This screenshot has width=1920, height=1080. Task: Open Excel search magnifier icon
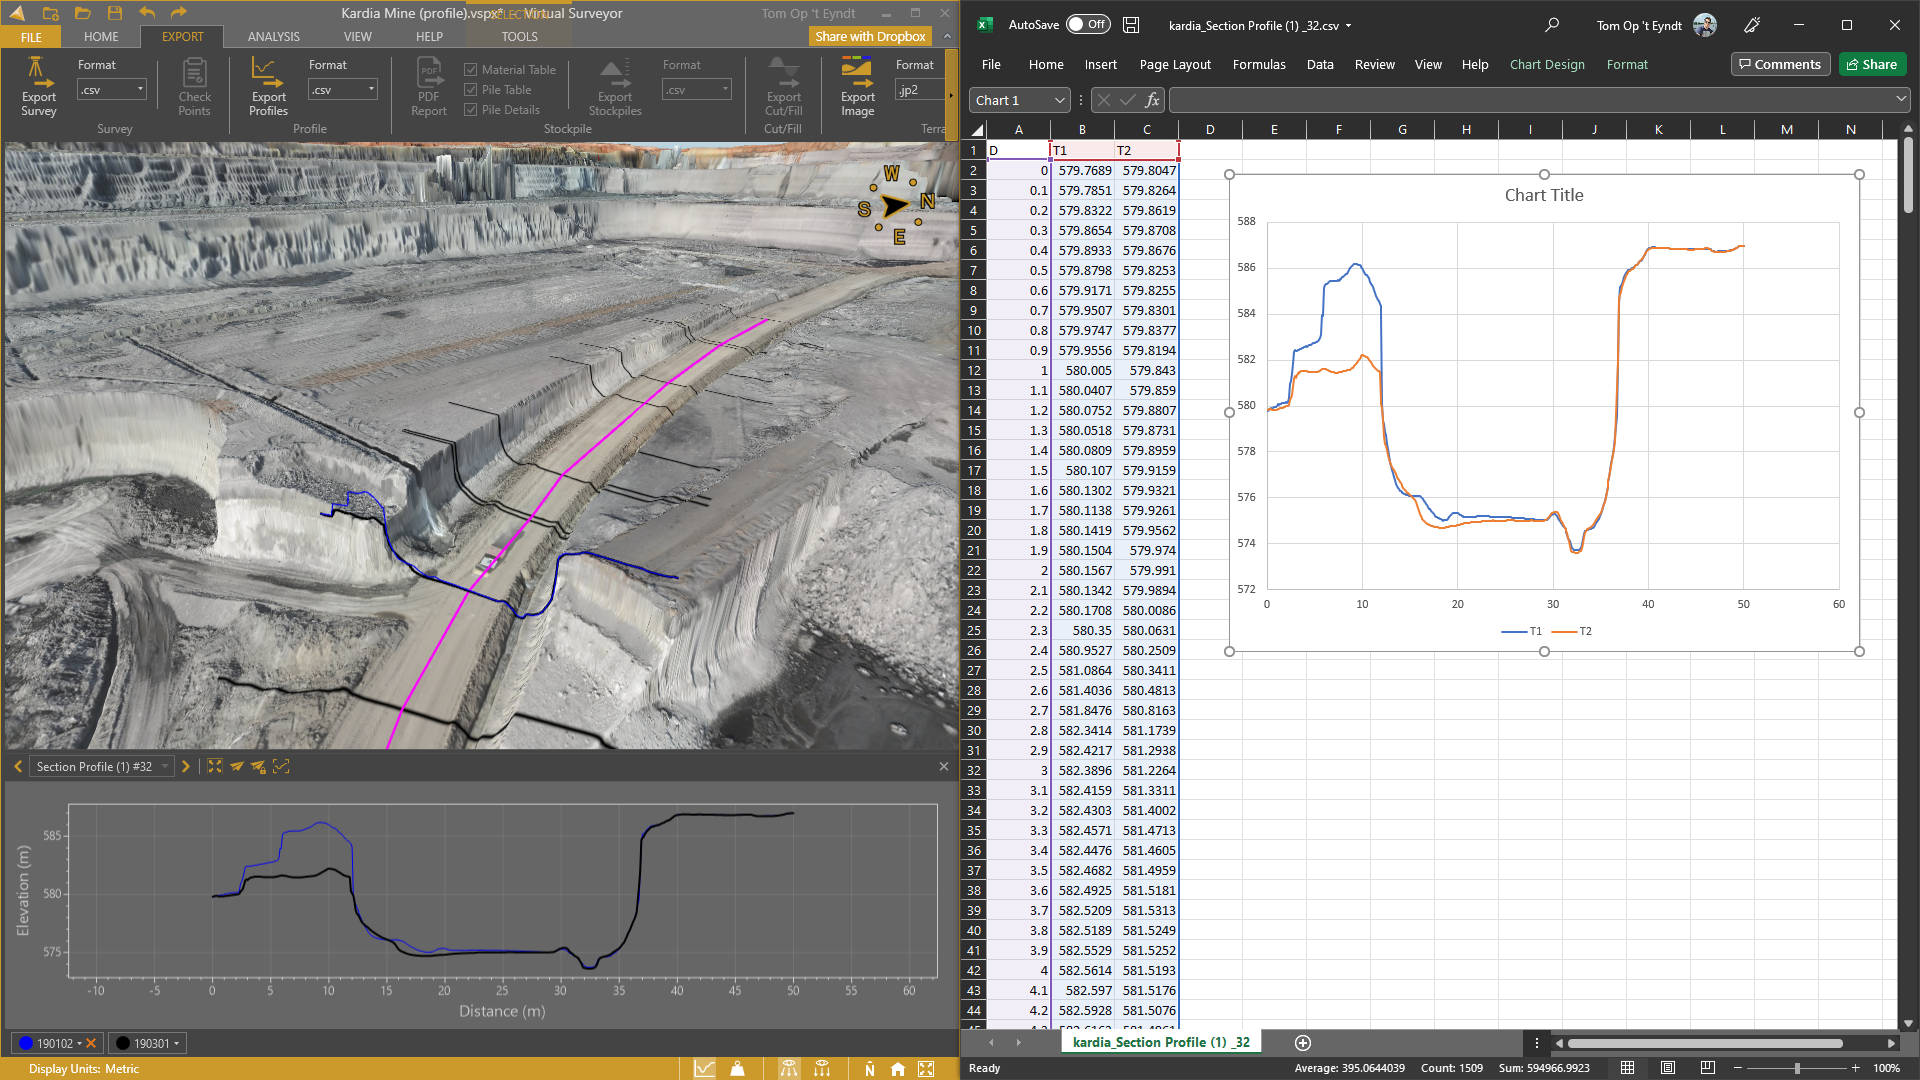pos(1551,25)
